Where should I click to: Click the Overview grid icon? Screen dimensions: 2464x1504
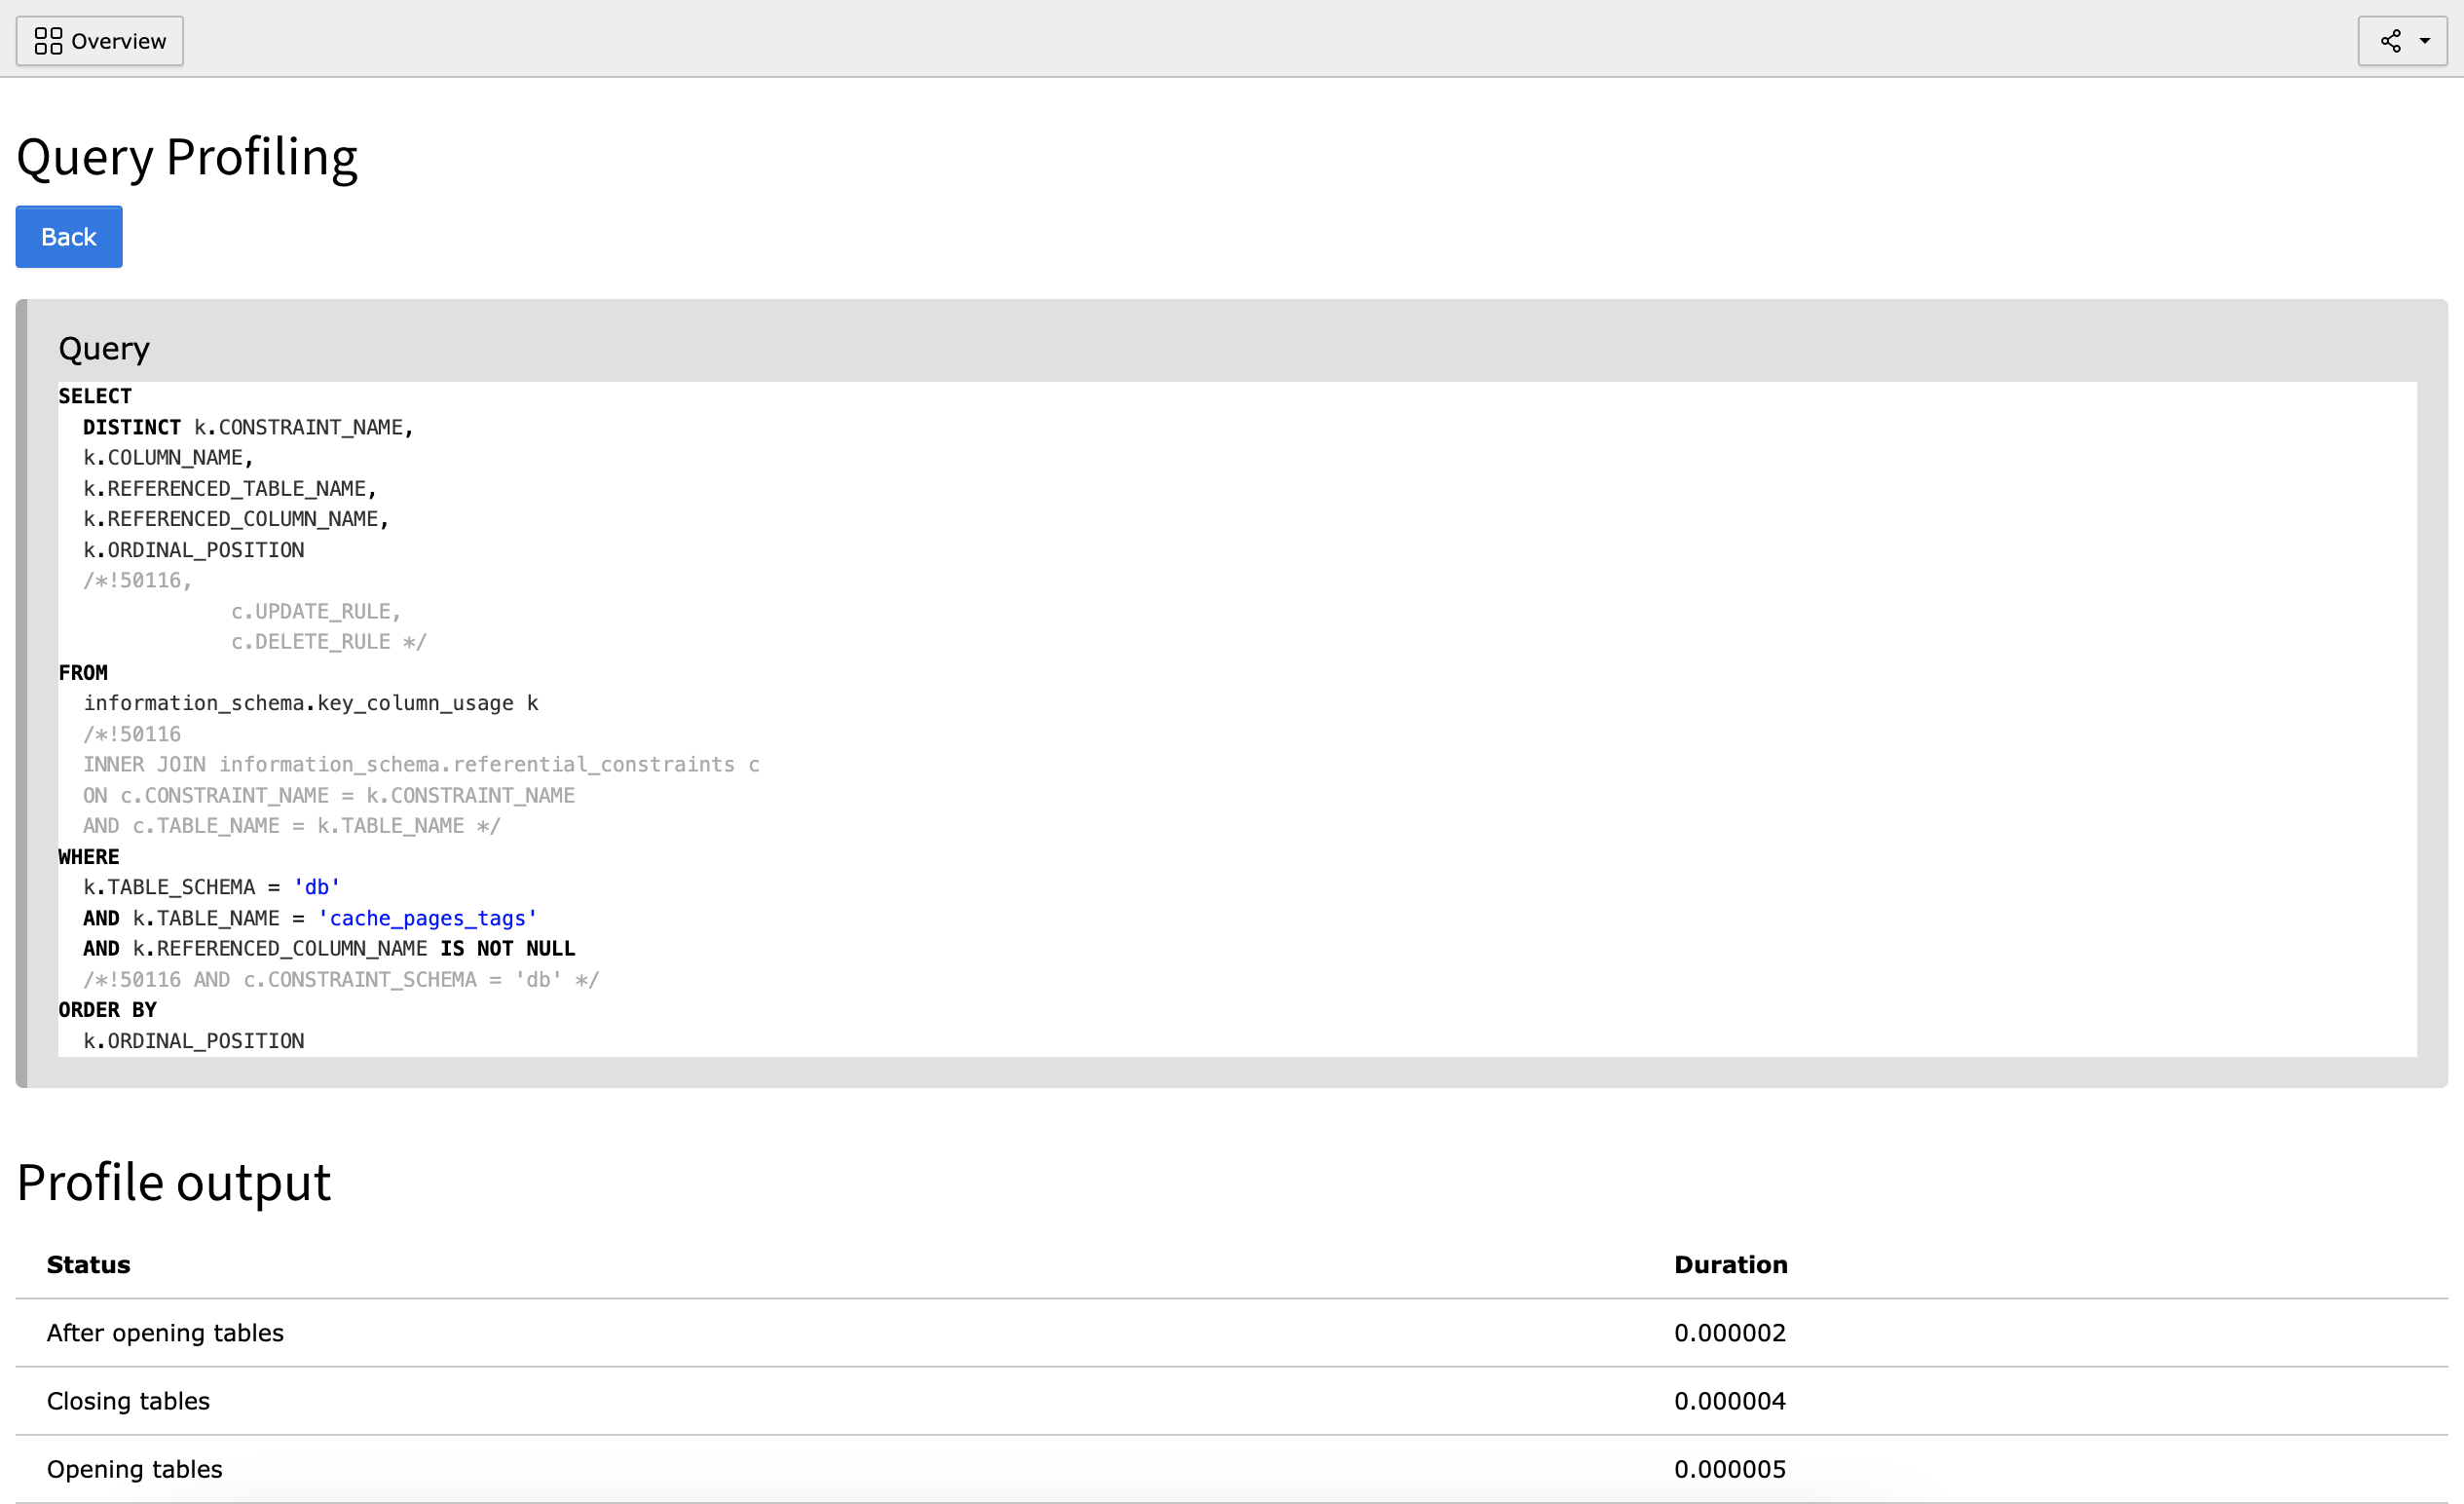coord(48,41)
